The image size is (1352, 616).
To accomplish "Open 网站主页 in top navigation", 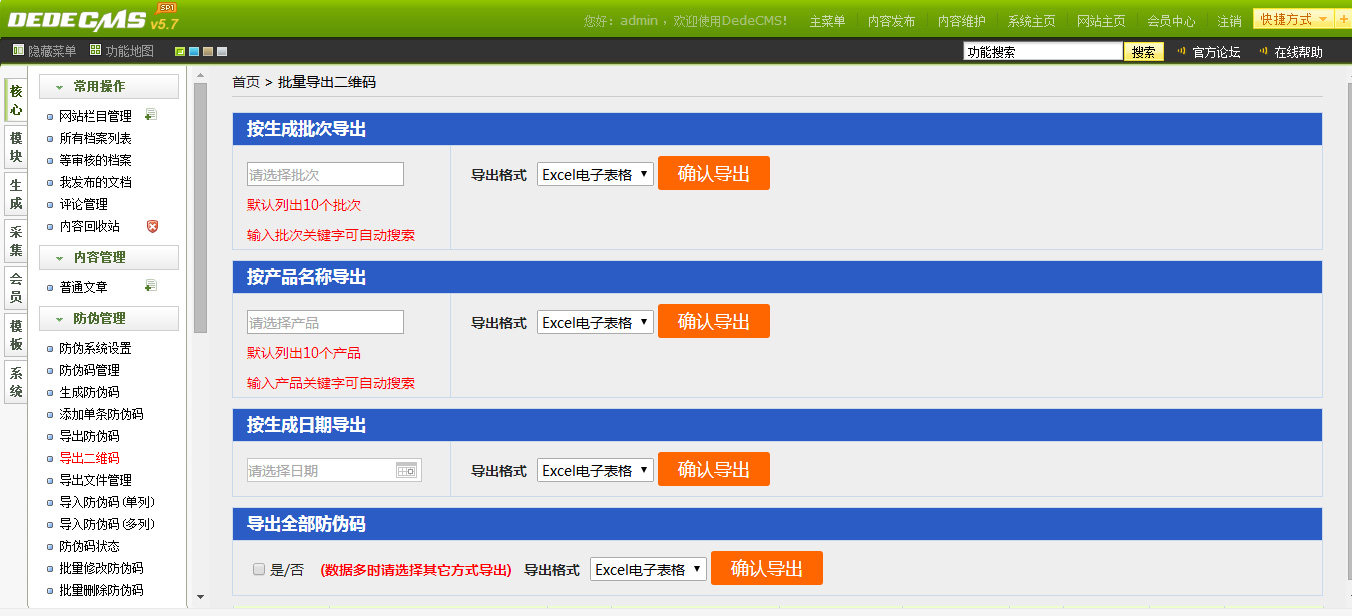I will (1101, 21).
